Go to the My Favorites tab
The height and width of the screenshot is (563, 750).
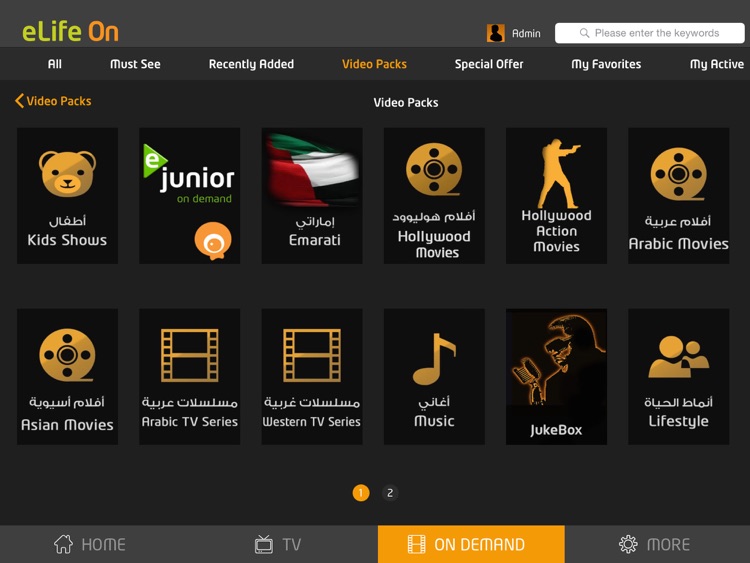coord(606,64)
